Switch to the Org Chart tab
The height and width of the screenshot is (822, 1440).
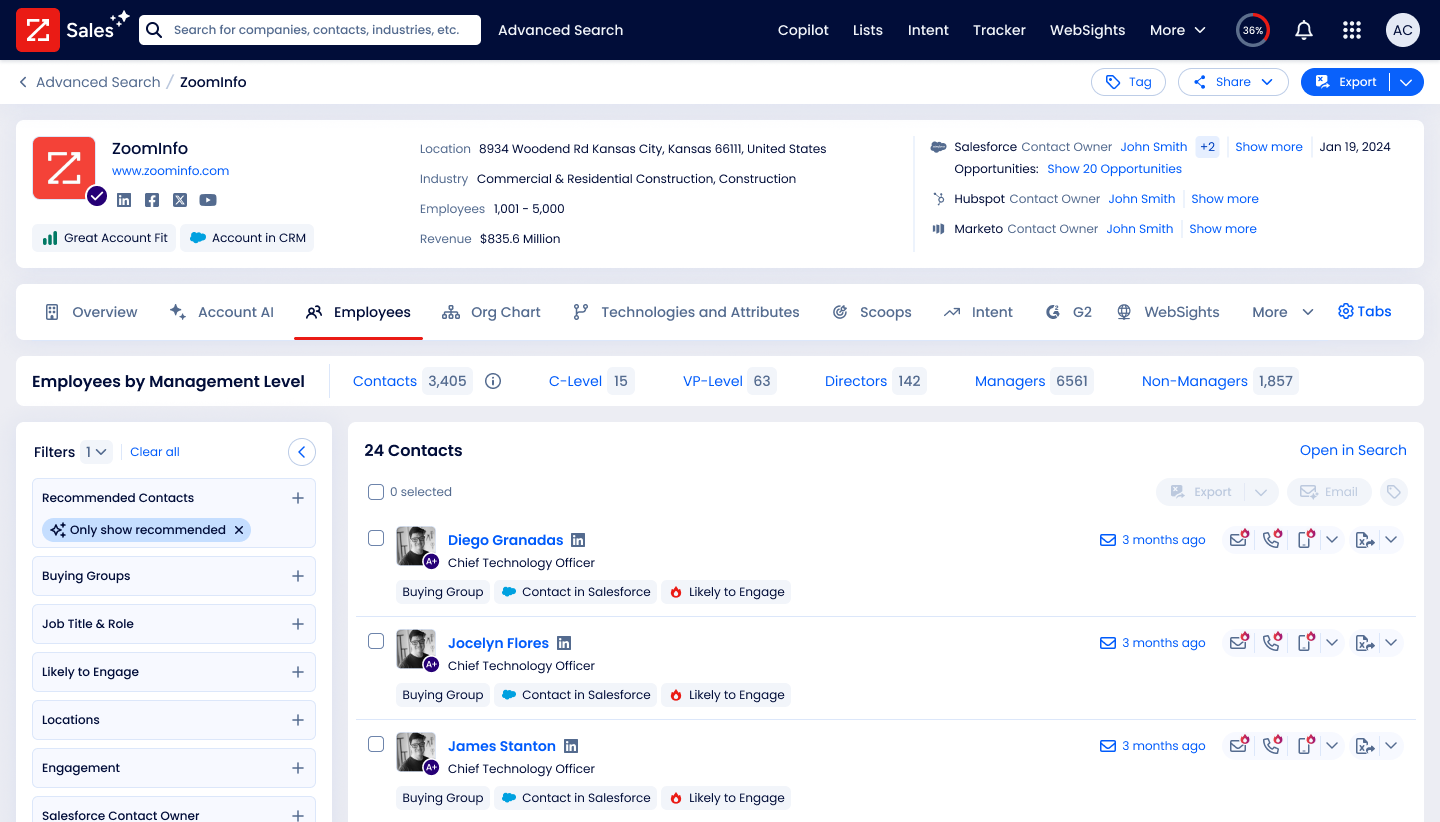(x=491, y=312)
